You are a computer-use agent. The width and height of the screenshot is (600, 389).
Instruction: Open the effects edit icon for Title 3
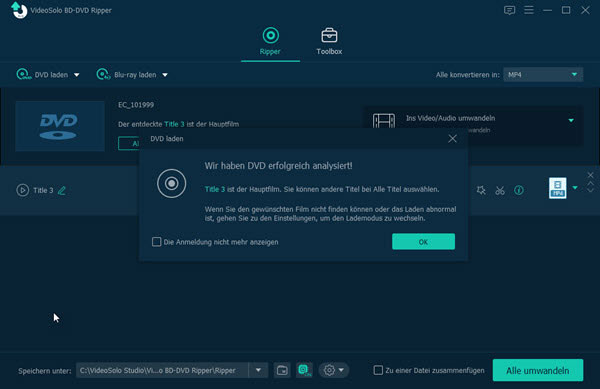click(x=481, y=190)
